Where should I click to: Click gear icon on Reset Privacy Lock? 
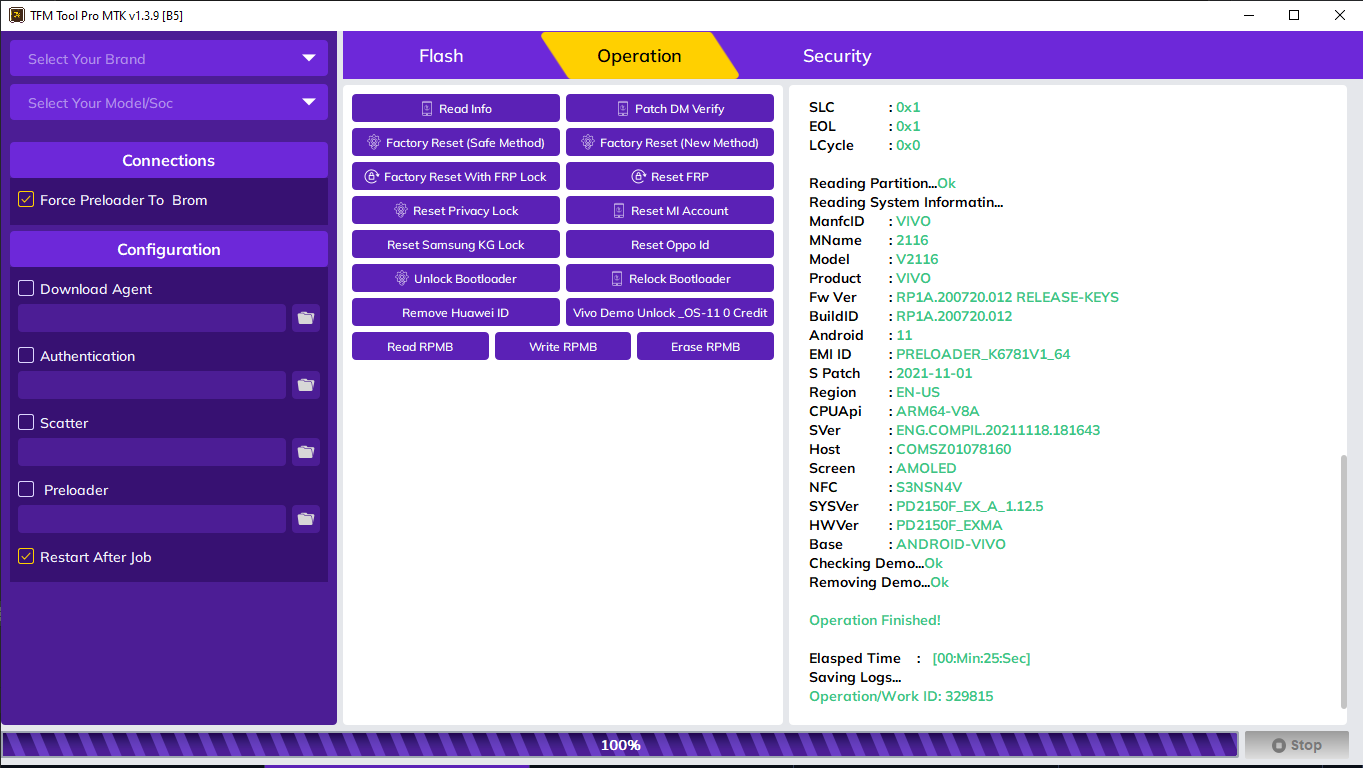[x=401, y=211]
